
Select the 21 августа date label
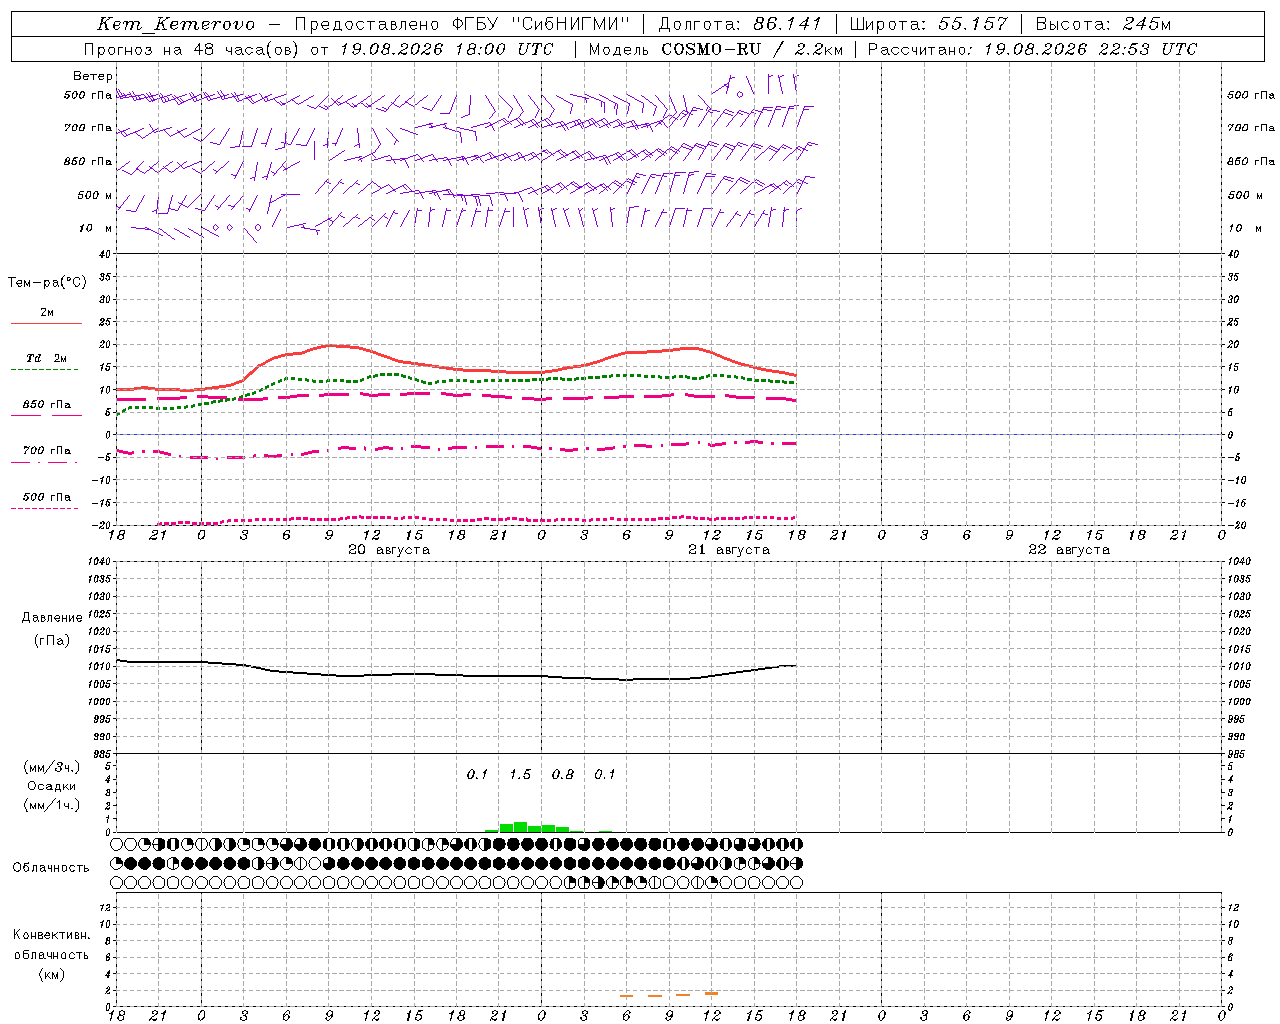pyautogui.click(x=729, y=550)
